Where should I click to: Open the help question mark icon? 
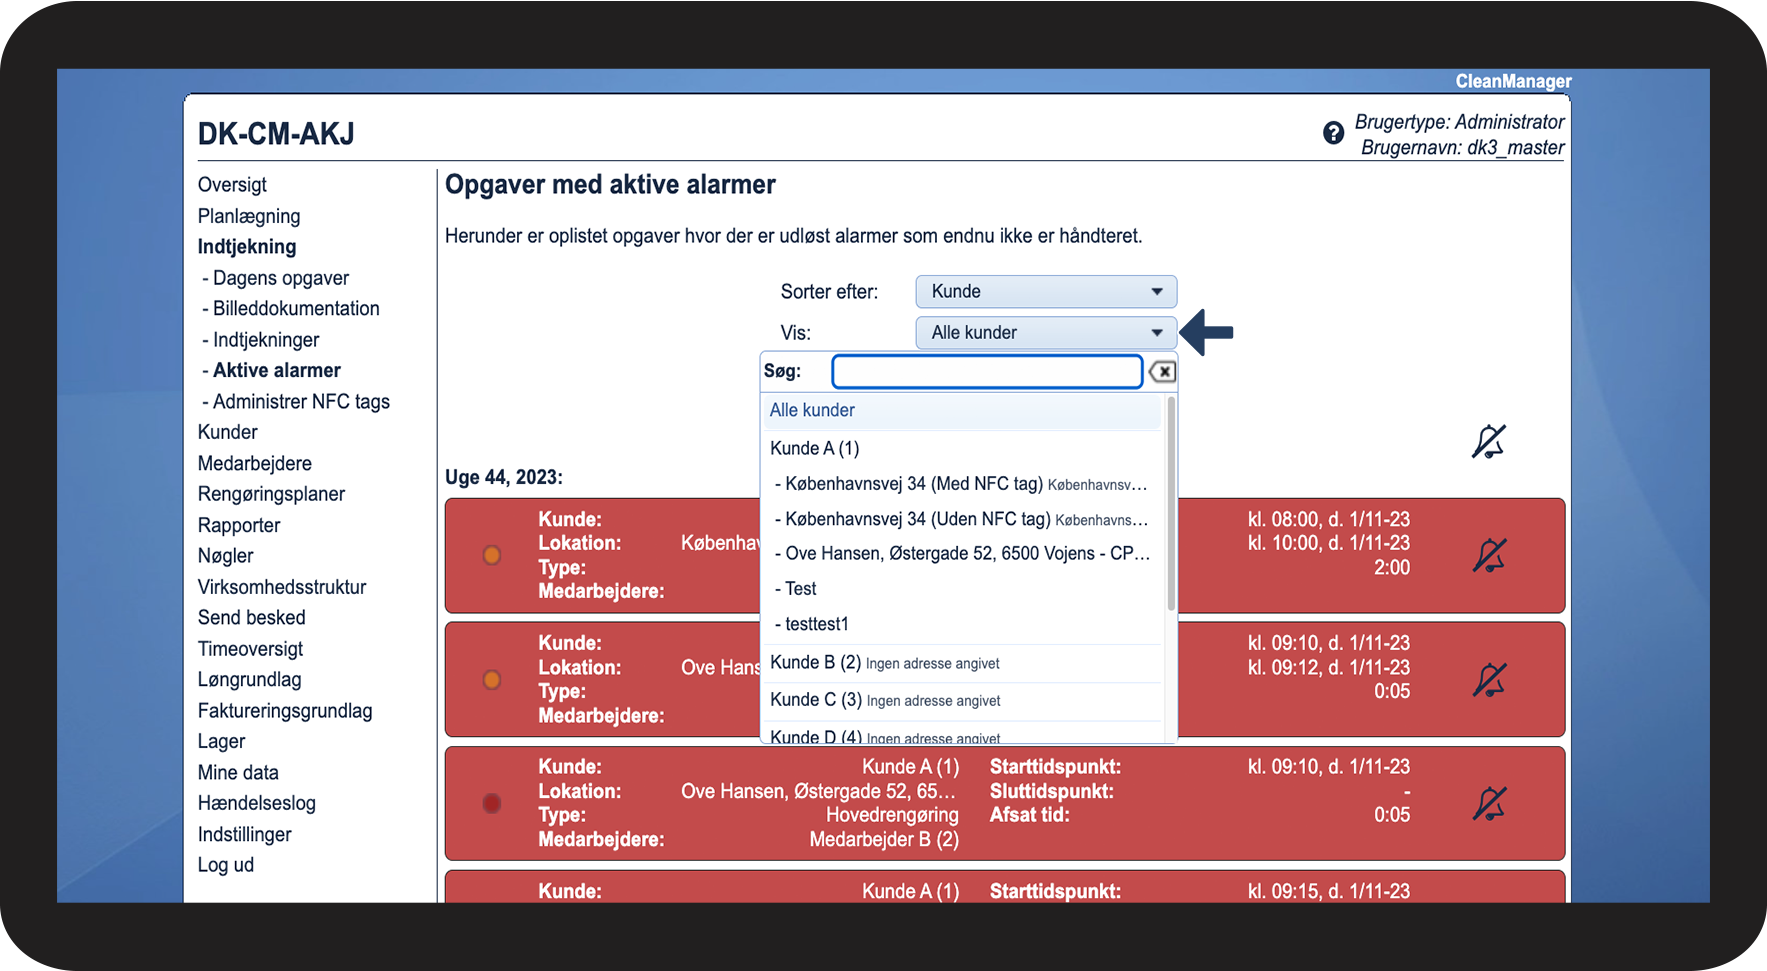tap(1333, 133)
